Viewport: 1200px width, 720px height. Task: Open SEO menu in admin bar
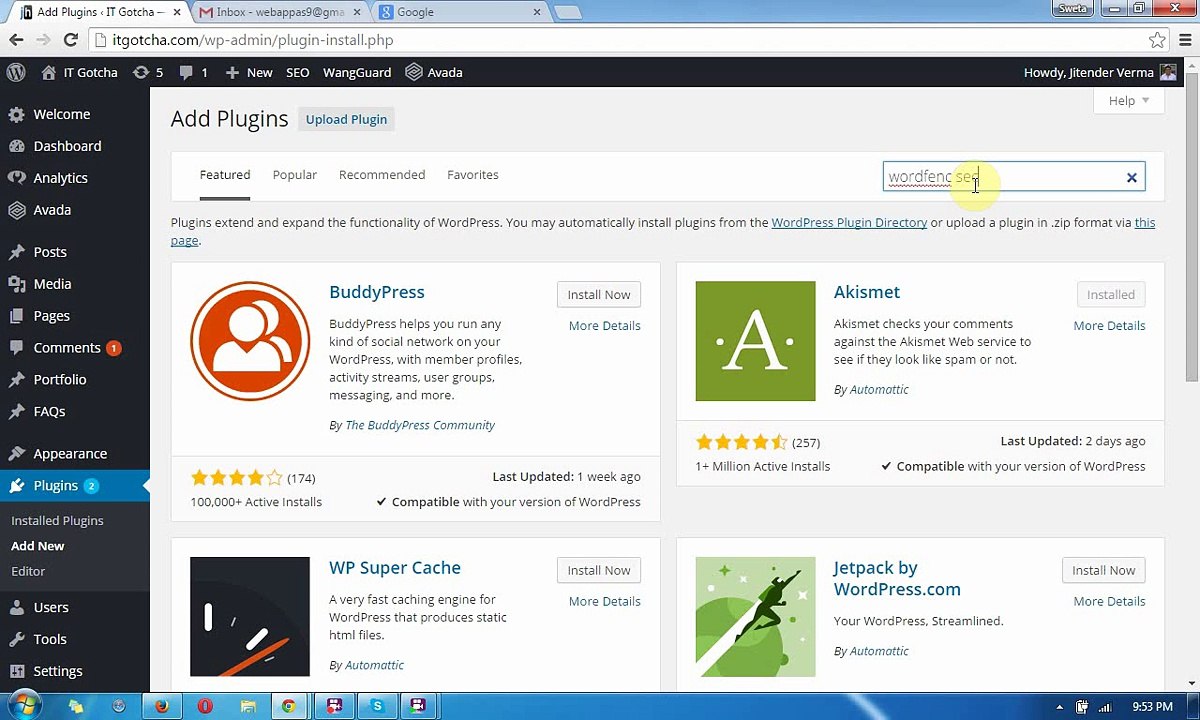pyautogui.click(x=297, y=72)
